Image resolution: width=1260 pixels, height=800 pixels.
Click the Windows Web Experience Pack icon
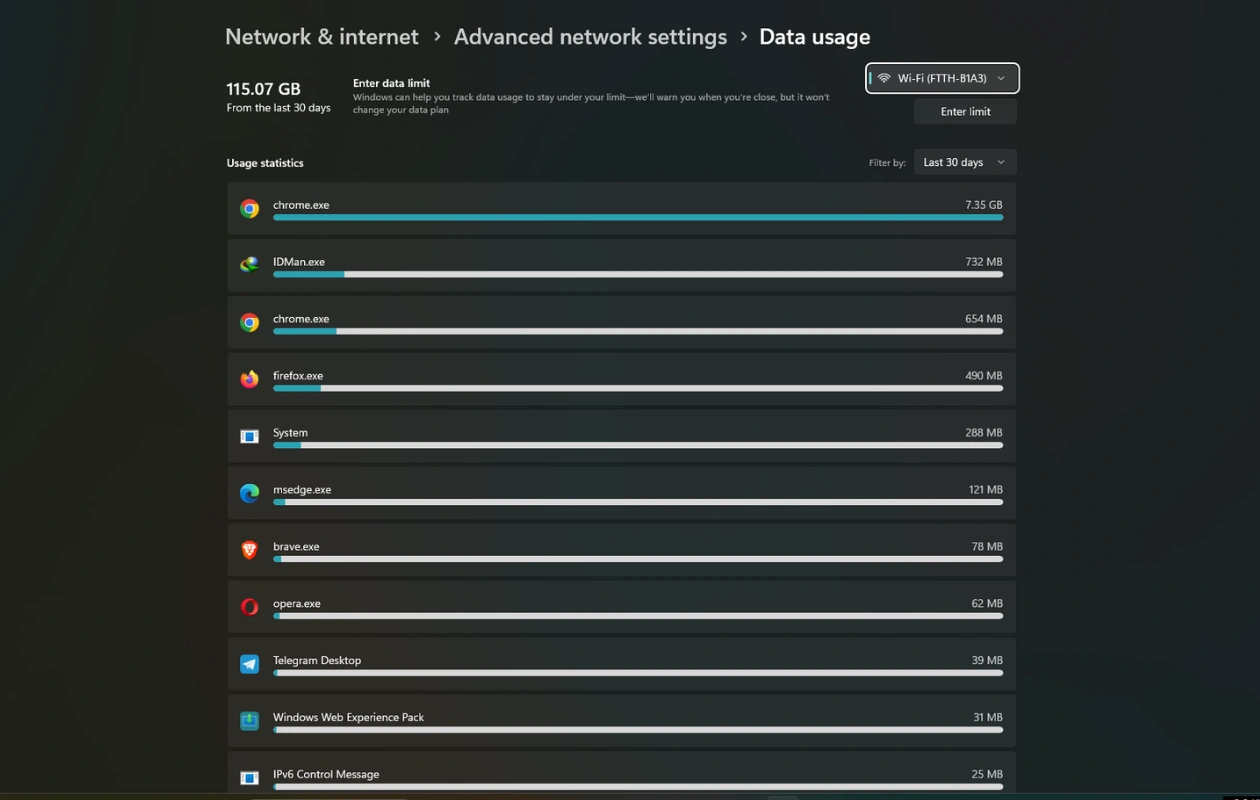click(250, 721)
